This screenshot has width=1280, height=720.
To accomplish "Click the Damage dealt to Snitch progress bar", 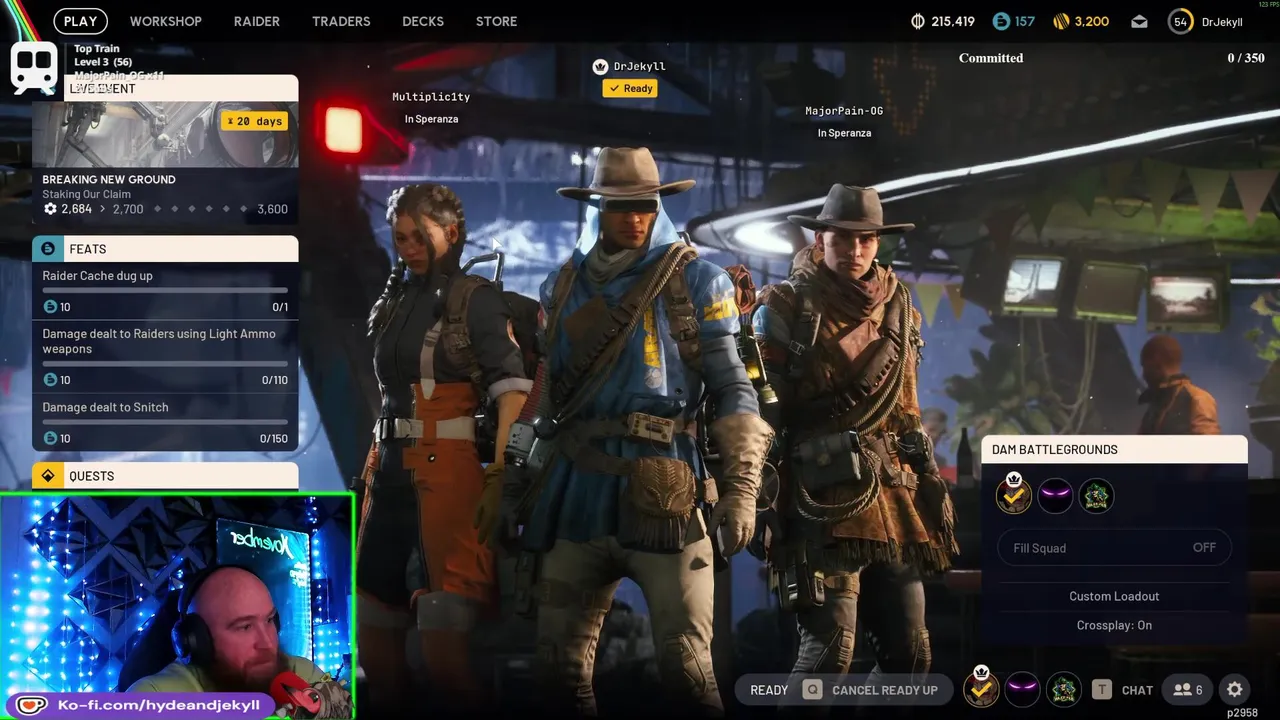I will [x=165, y=422].
